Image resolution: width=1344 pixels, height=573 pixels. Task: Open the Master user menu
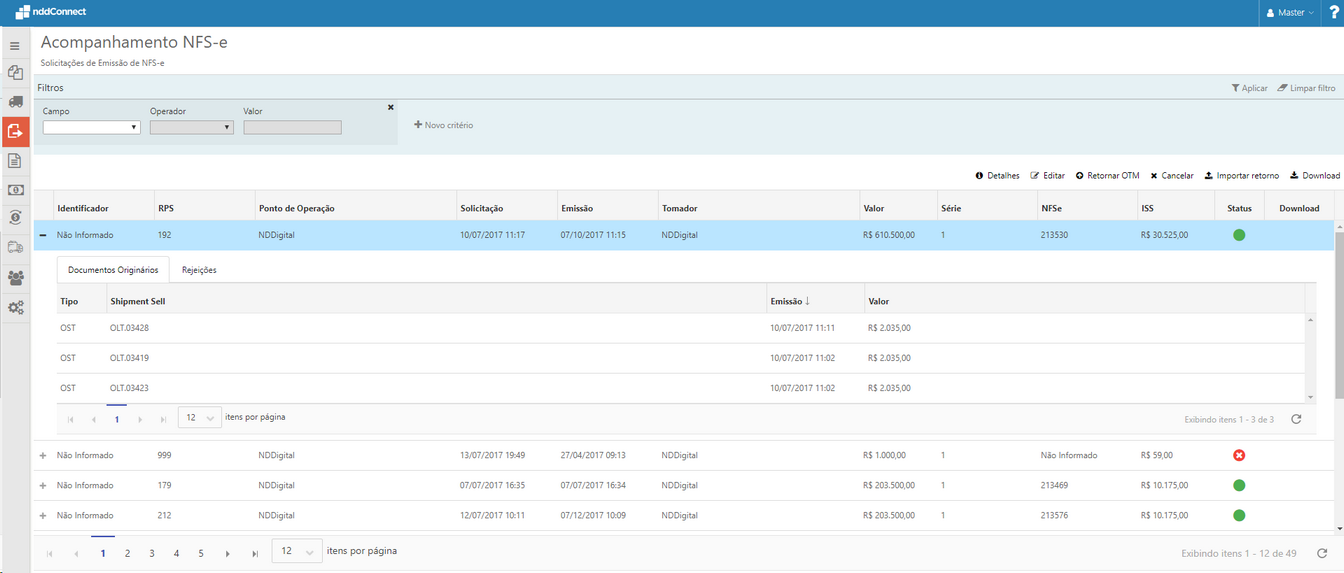pyautogui.click(x=1290, y=13)
